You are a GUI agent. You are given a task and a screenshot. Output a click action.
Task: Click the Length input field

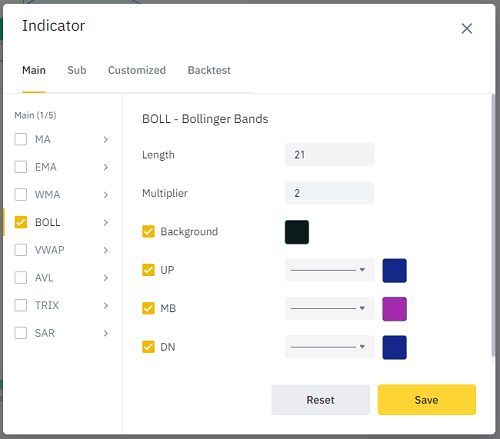coord(329,155)
